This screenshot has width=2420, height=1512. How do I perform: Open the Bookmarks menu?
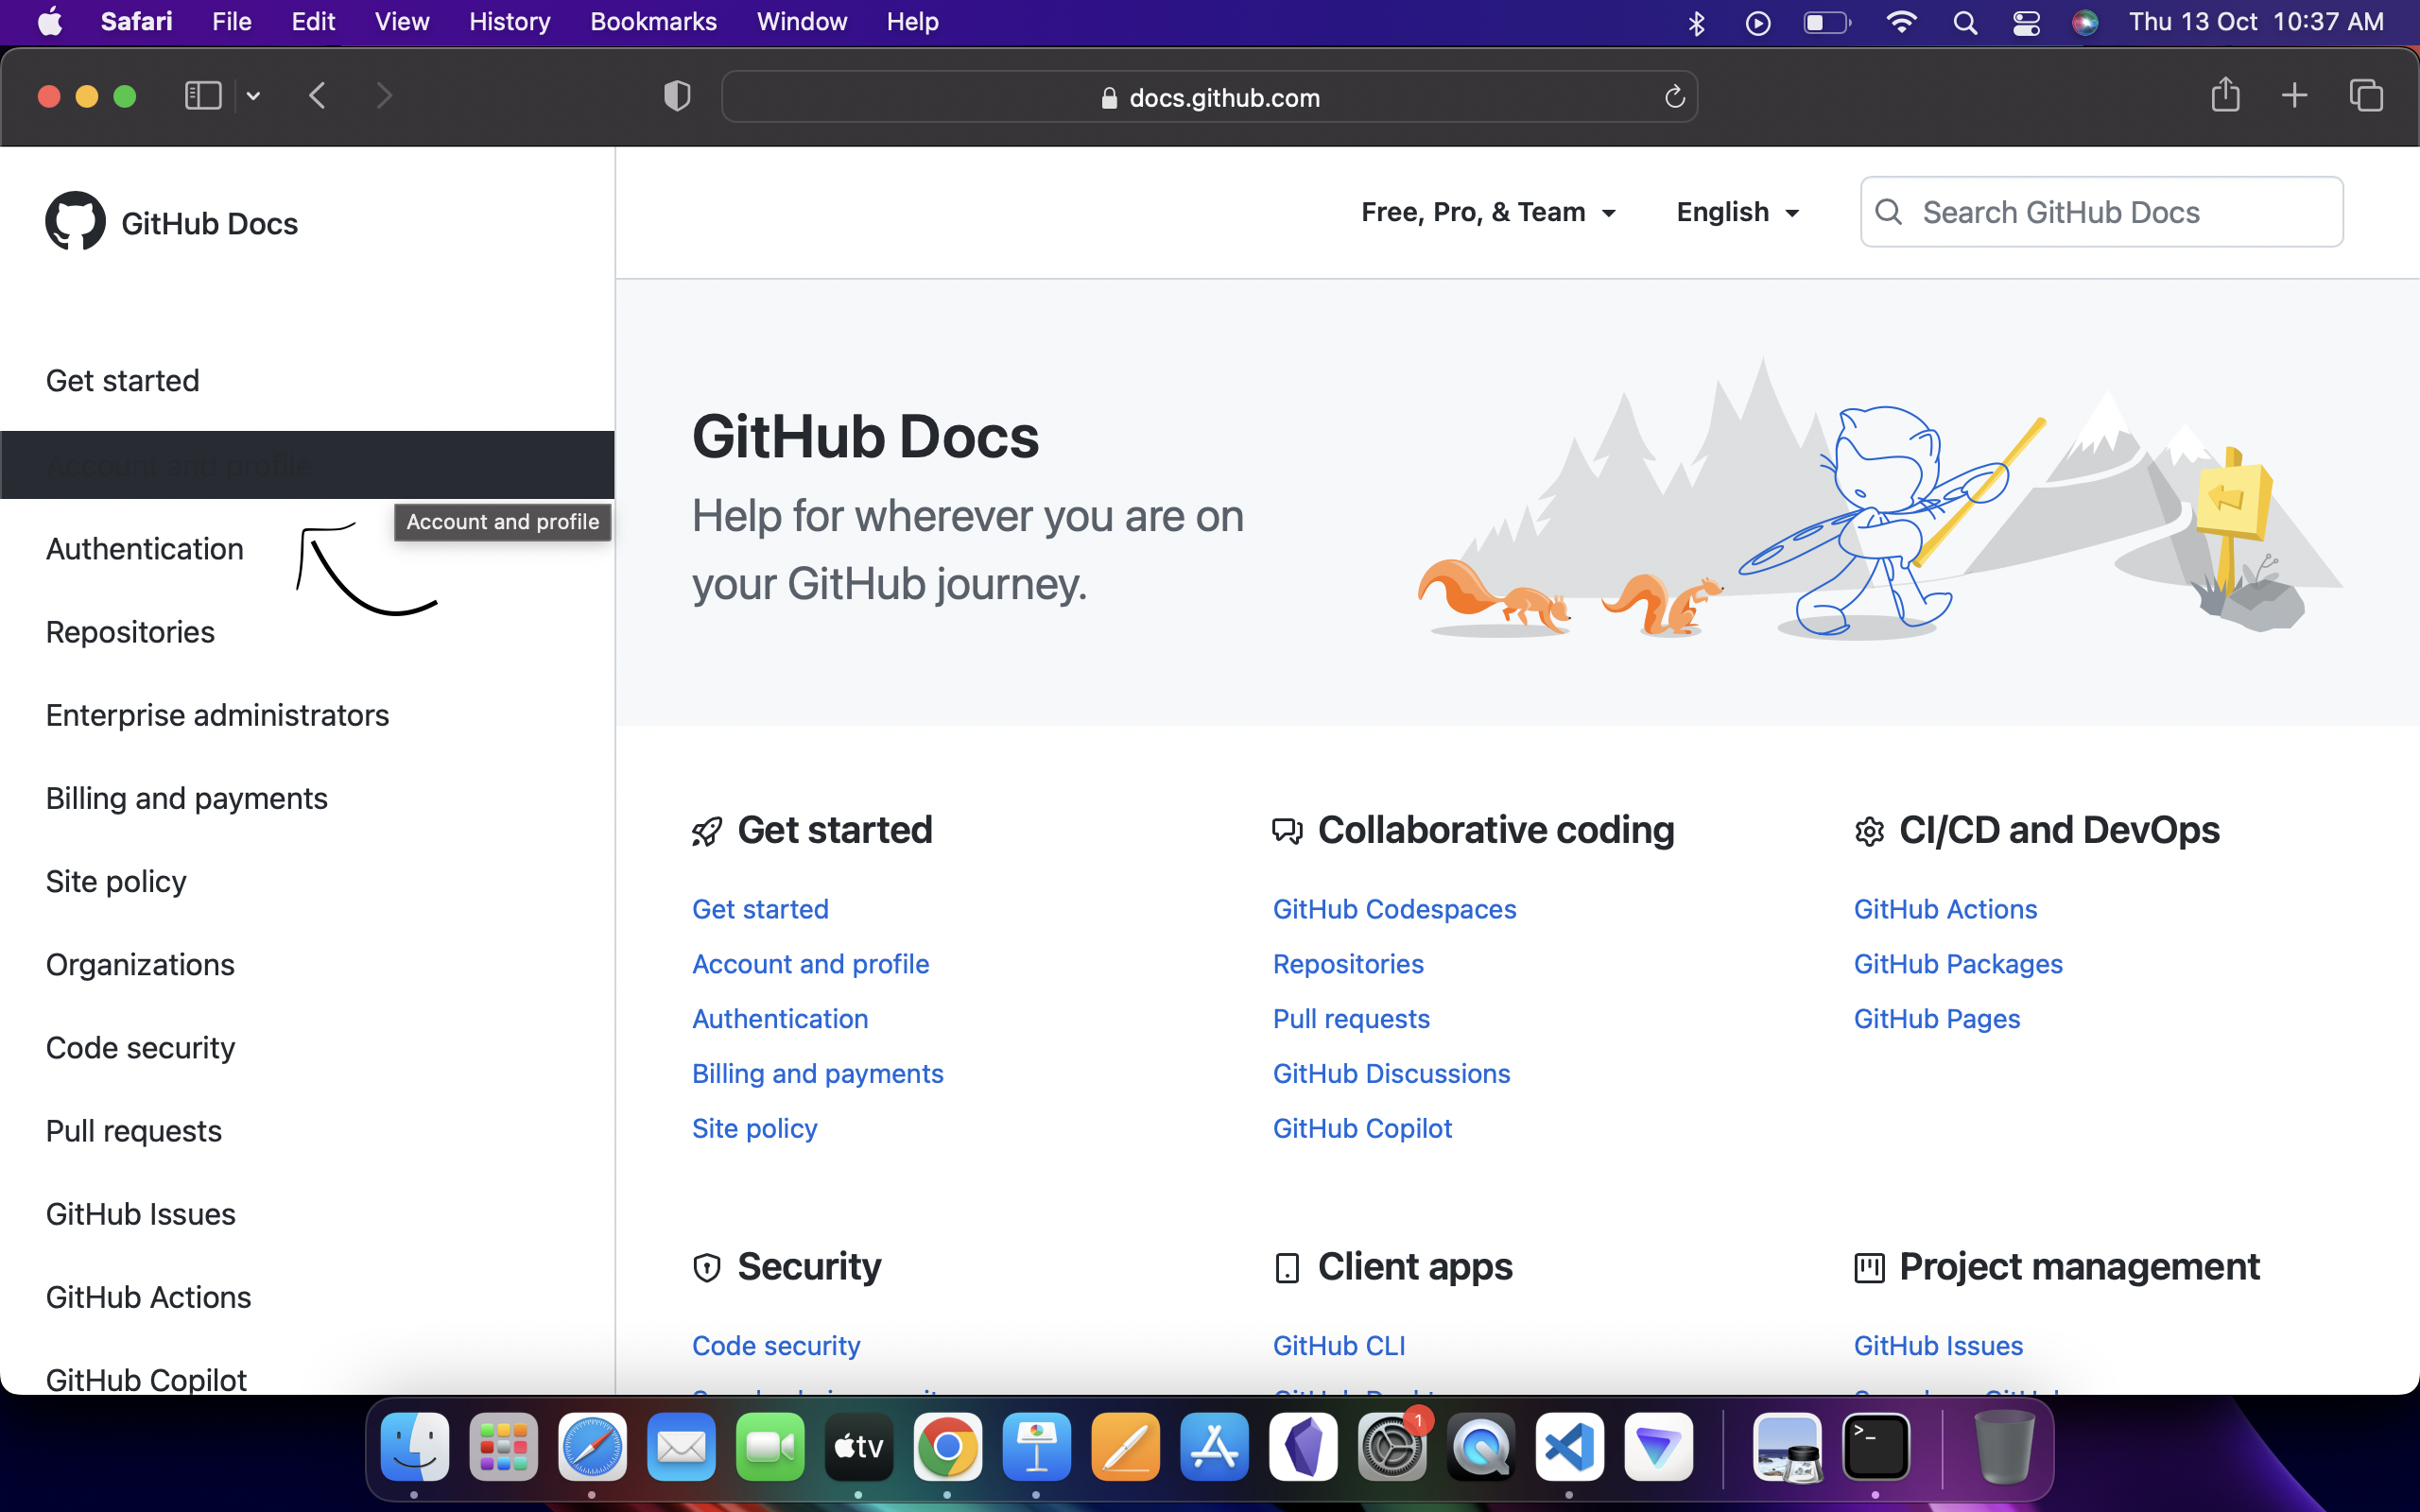[653, 21]
